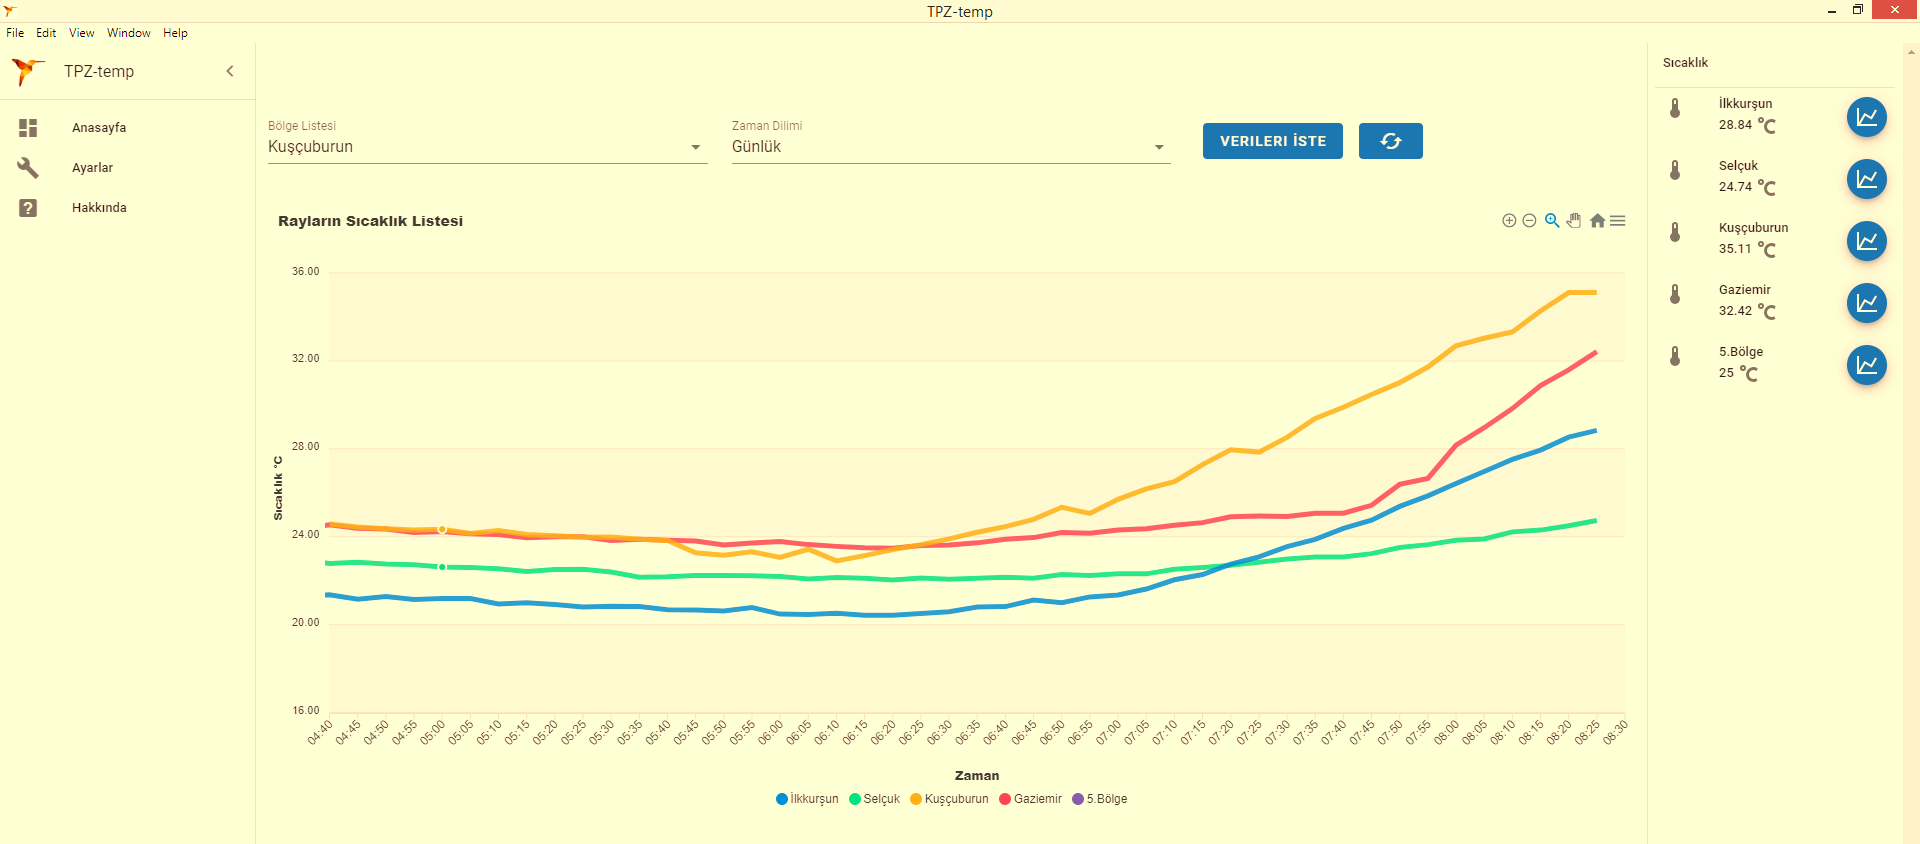
Task: Collapse the sidebar with the chevron
Action: click(x=230, y=71)
